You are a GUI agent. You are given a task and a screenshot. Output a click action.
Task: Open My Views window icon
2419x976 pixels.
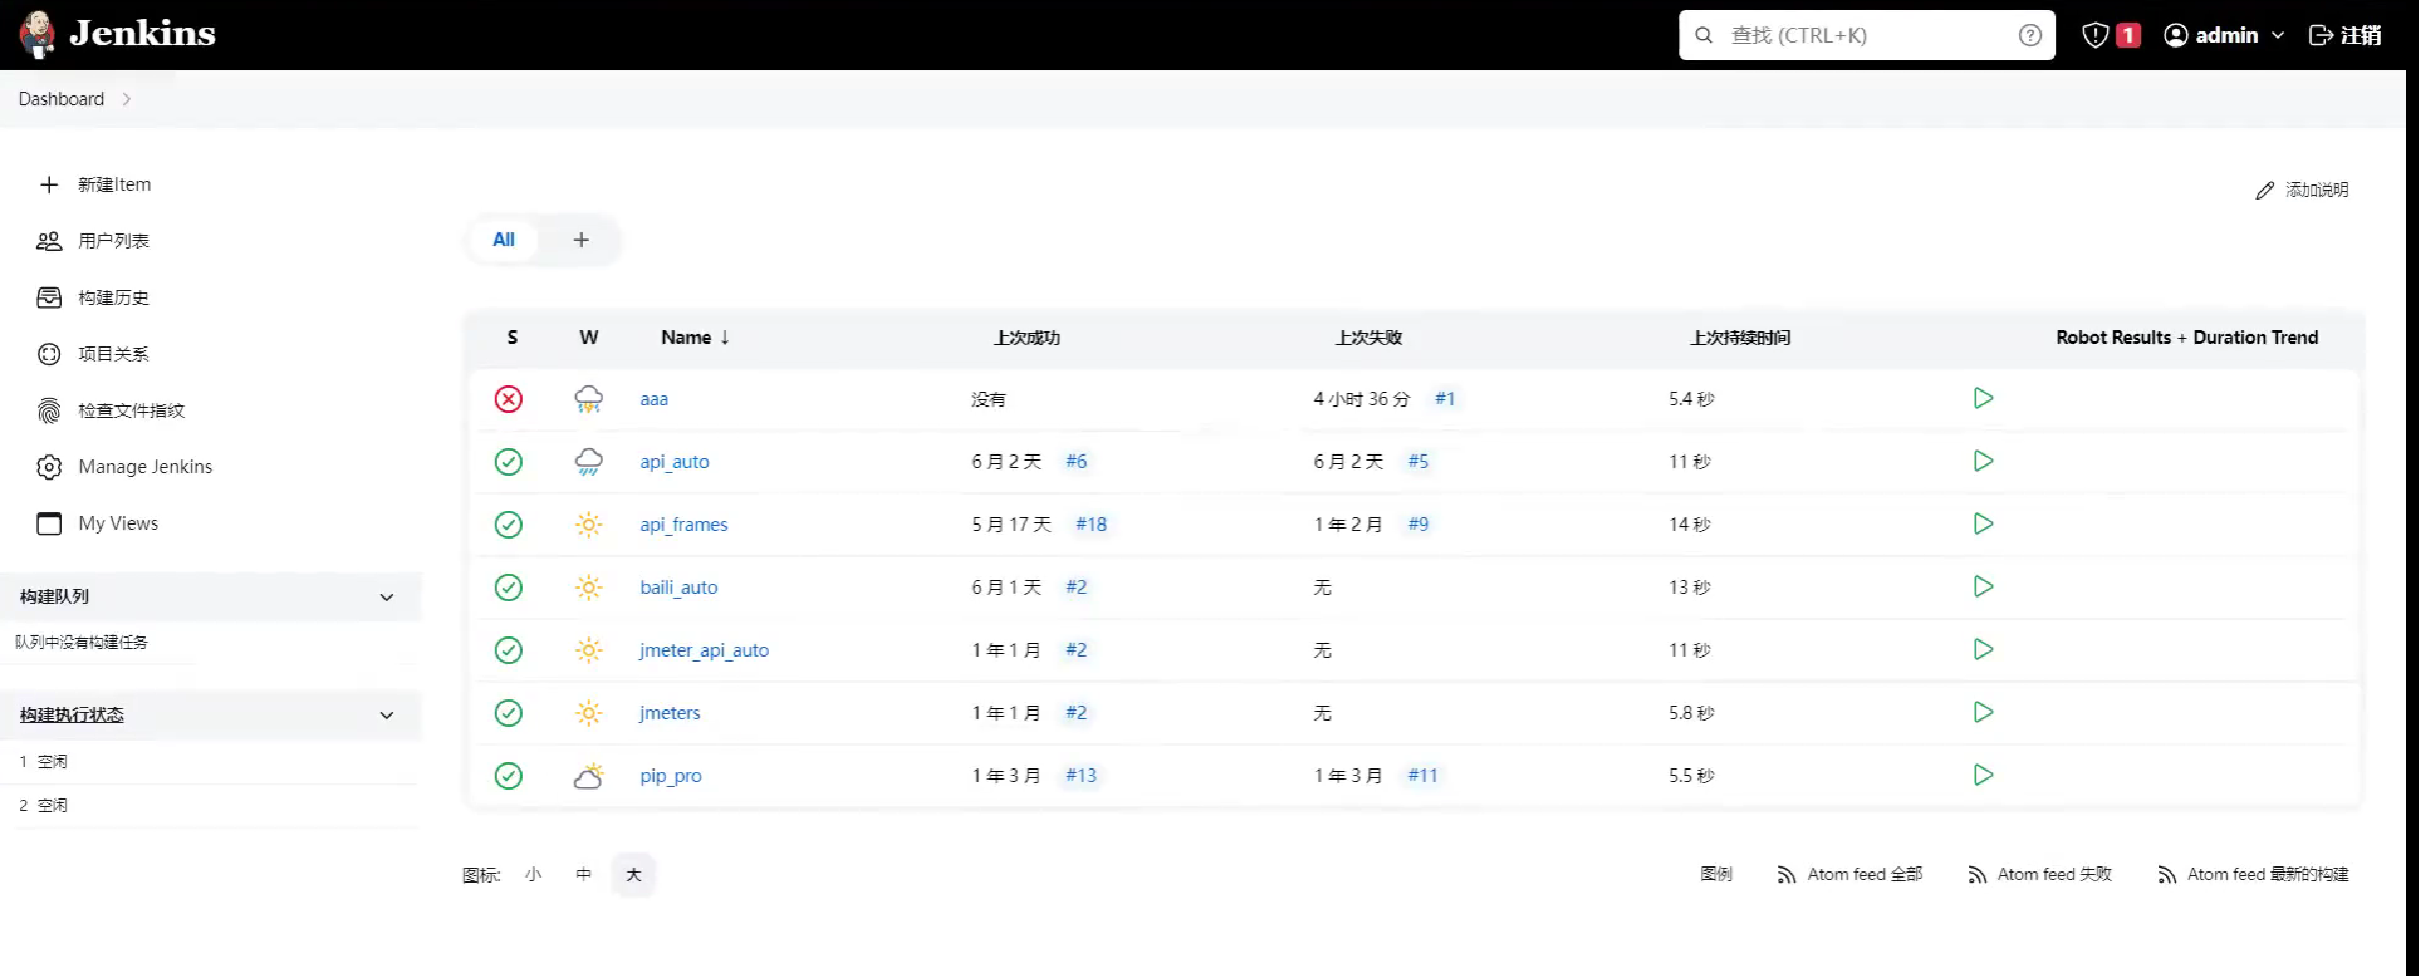click(49, 523)
